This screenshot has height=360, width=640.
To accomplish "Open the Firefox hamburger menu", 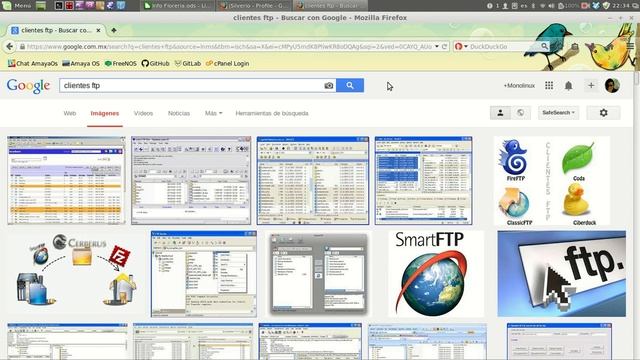I will (631, 46).
